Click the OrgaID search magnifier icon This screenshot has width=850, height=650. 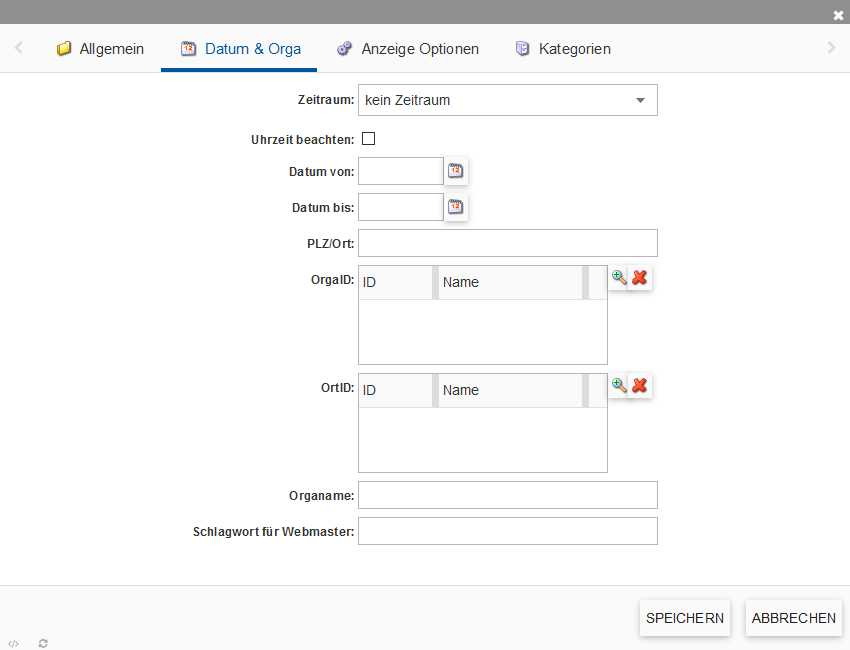pyautogui.click(x=619, y=278)
